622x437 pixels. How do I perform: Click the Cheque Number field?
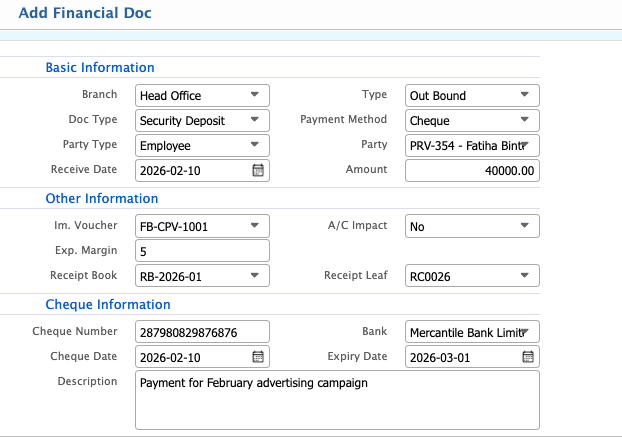[x=202, y=332]
